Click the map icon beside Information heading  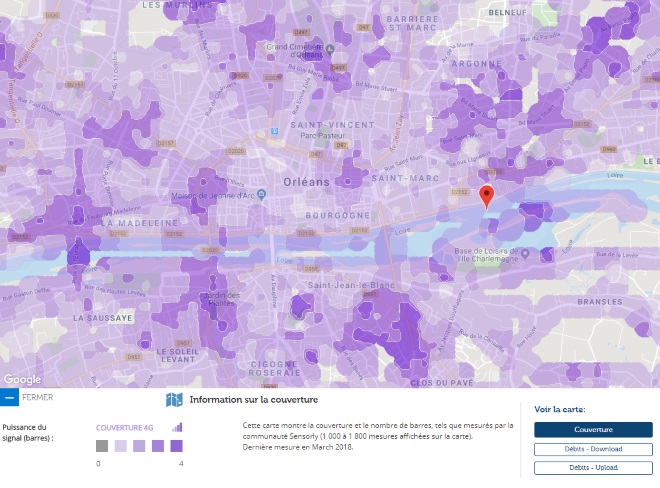[x=174, y=400]
